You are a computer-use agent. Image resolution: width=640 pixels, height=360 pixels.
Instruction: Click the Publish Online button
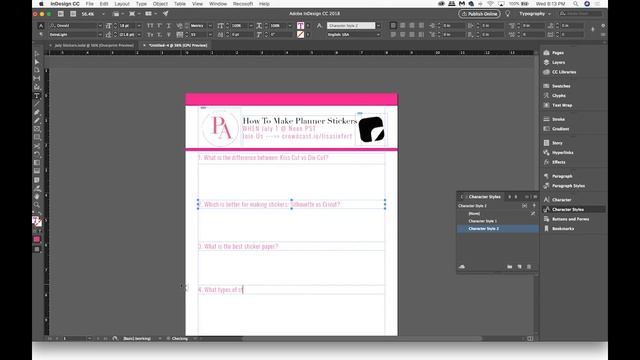[479, 14]
